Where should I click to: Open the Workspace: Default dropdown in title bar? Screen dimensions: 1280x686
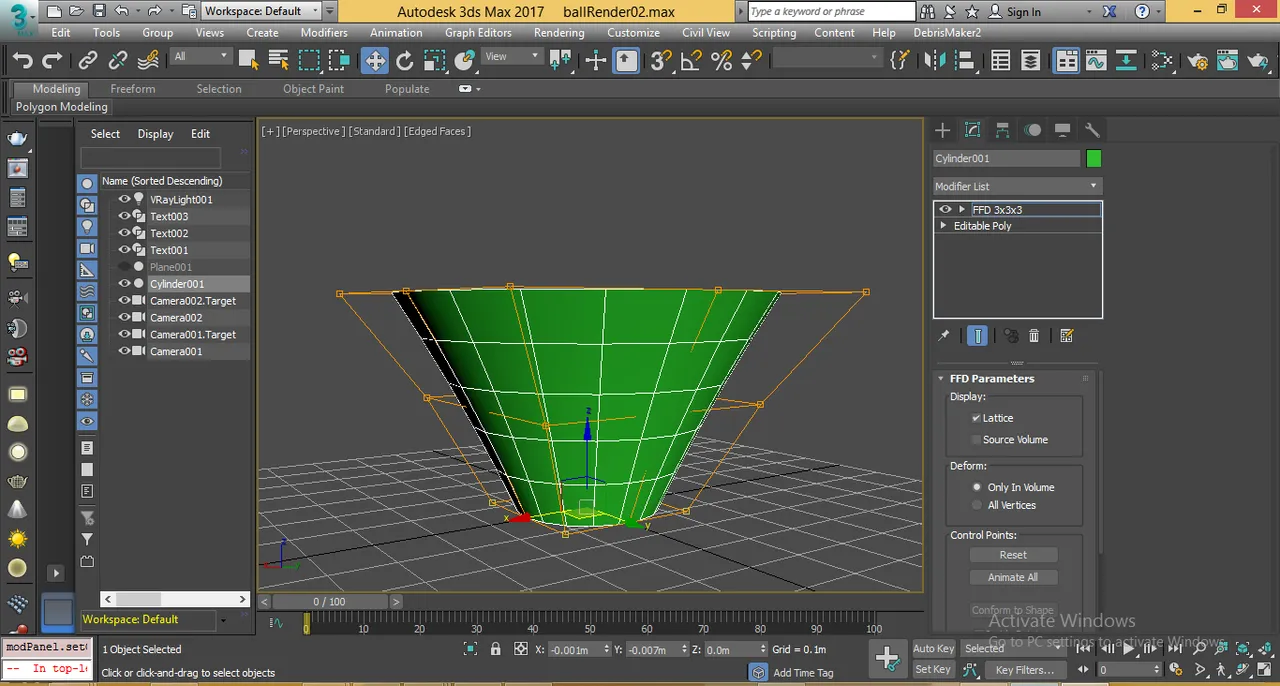click(x=262, y=11)
